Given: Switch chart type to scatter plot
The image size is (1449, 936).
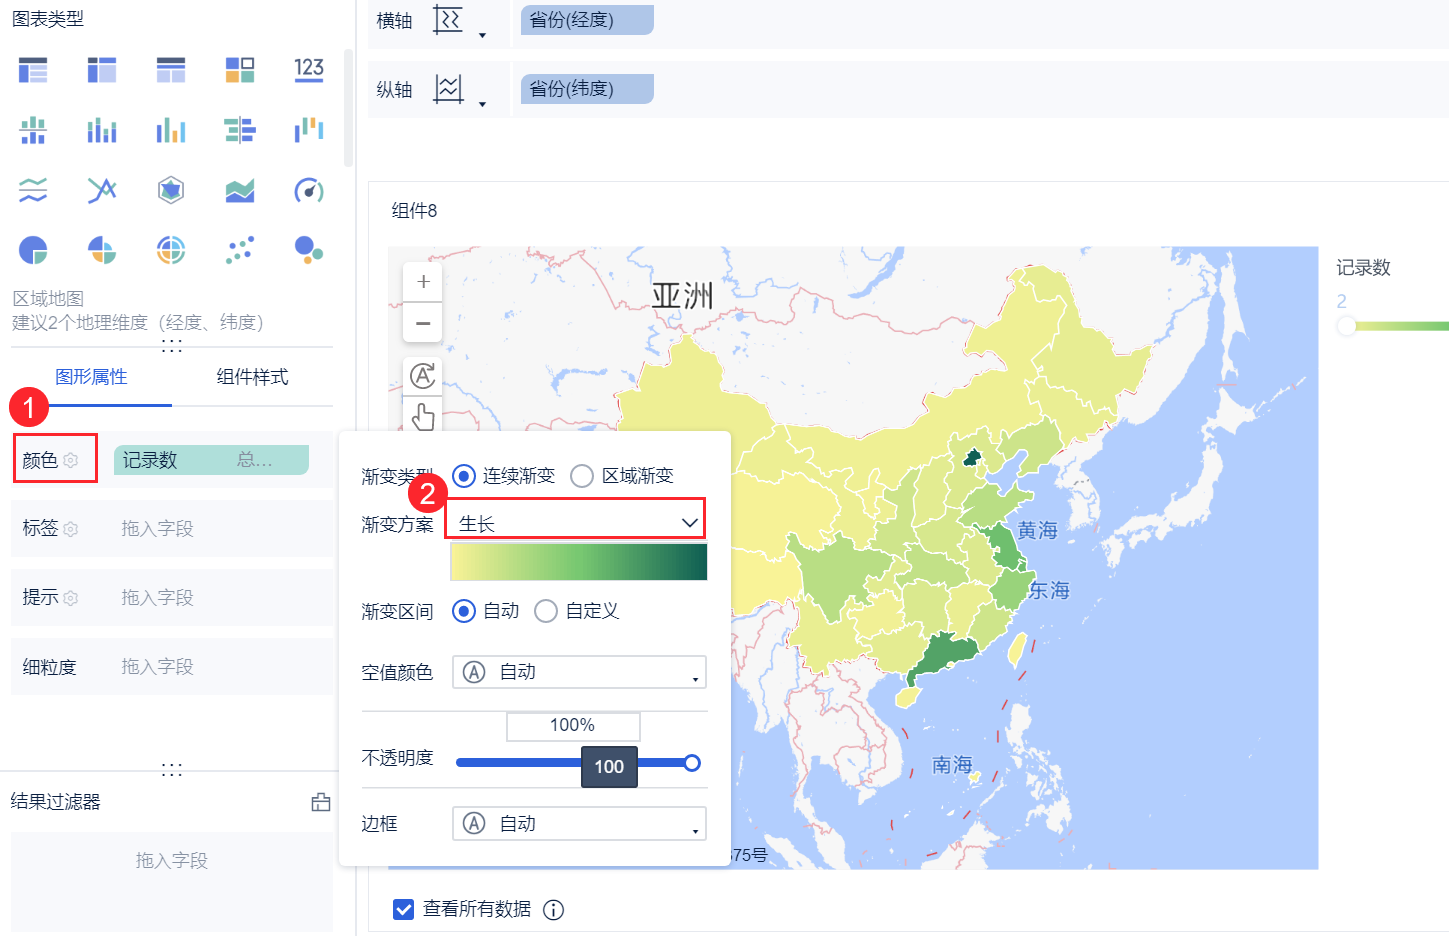Looking at the screenshot, I should pos(240,250).
